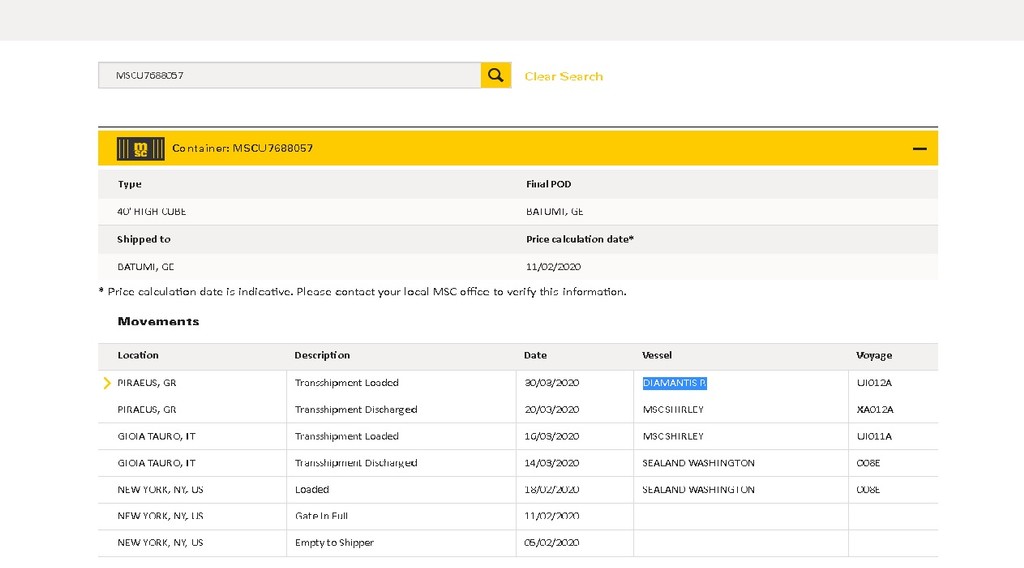Click date 16/03/2020 cell

click(552, 436)
